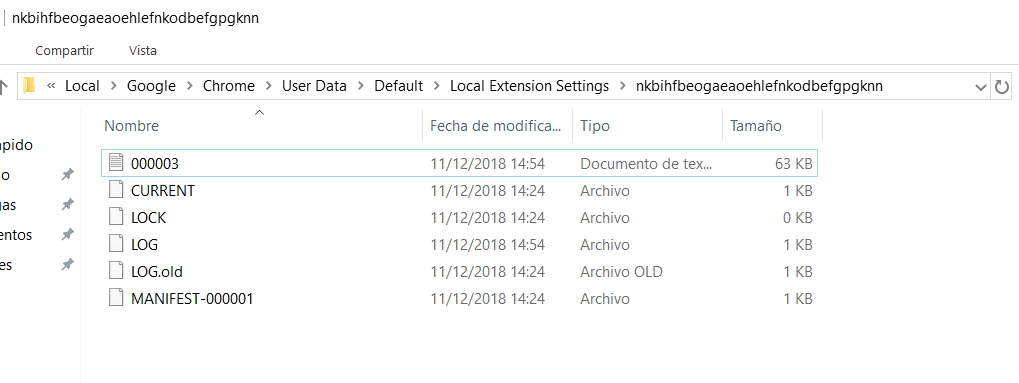Open the Compartir ribbon tab
The height and width of the screenshot is (383, 1019).
pos(64,50)
